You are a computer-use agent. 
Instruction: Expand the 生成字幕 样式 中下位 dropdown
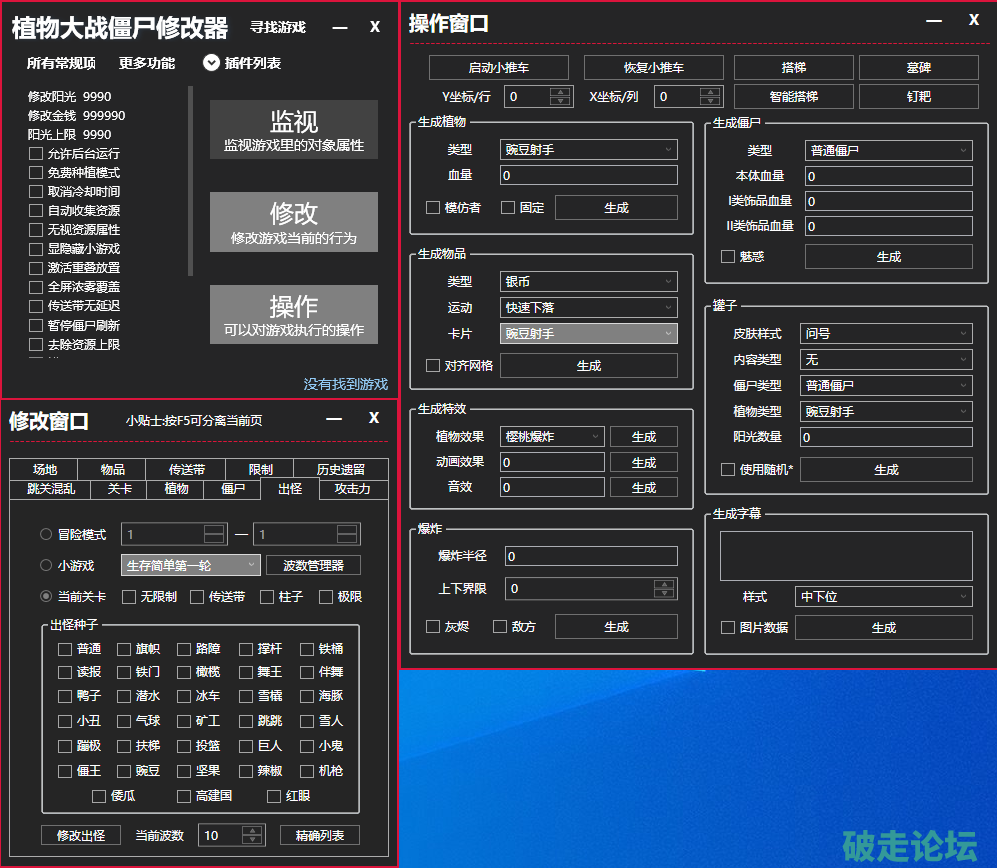(x=884, y=597)
